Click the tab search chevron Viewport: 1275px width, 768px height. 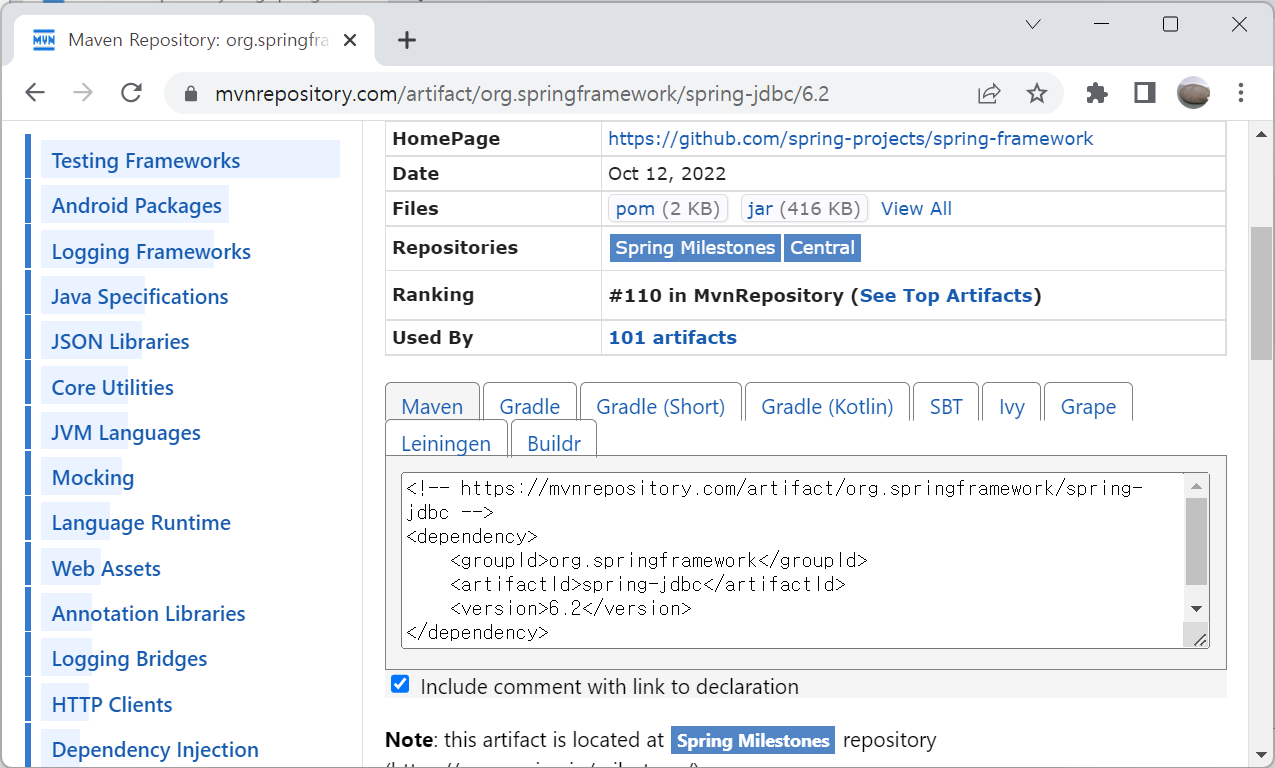point(1033,24)
